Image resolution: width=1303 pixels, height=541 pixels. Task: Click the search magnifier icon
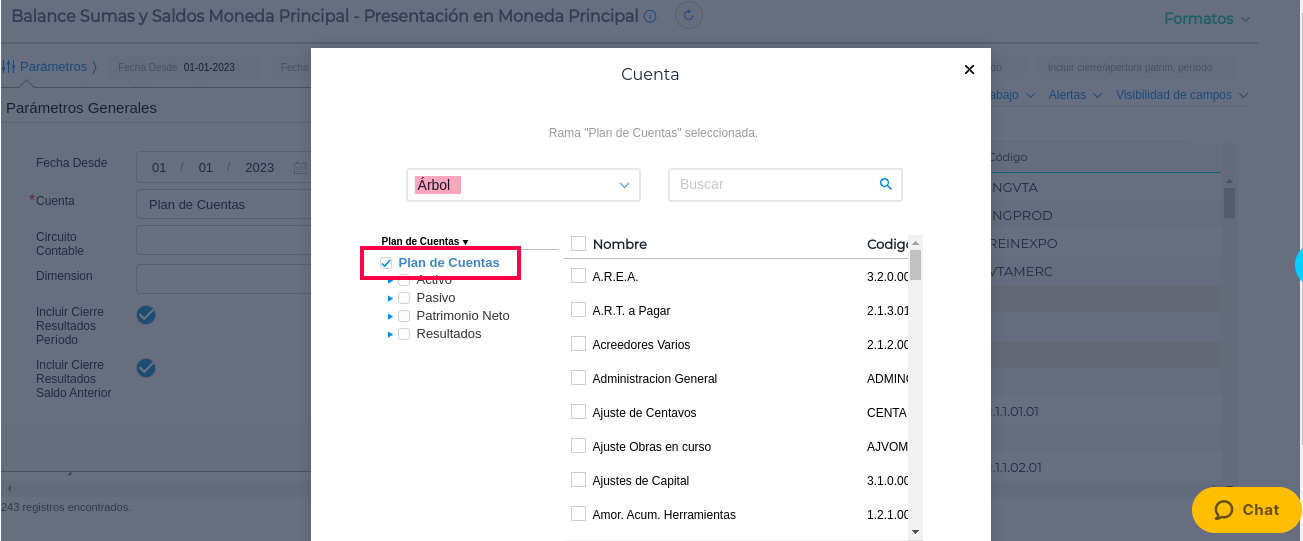(x=885, y=184)
